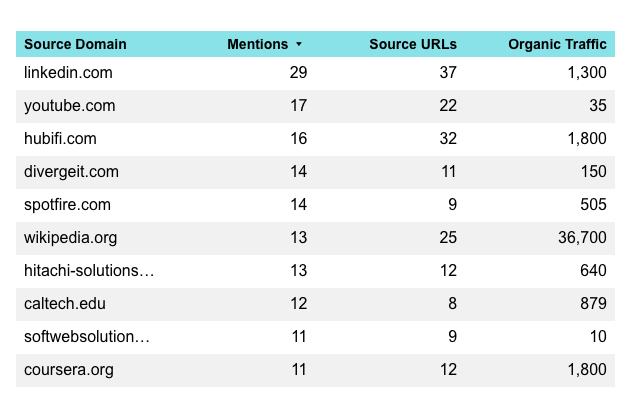Select the youtube.com domain cell

tap(69, 106)
